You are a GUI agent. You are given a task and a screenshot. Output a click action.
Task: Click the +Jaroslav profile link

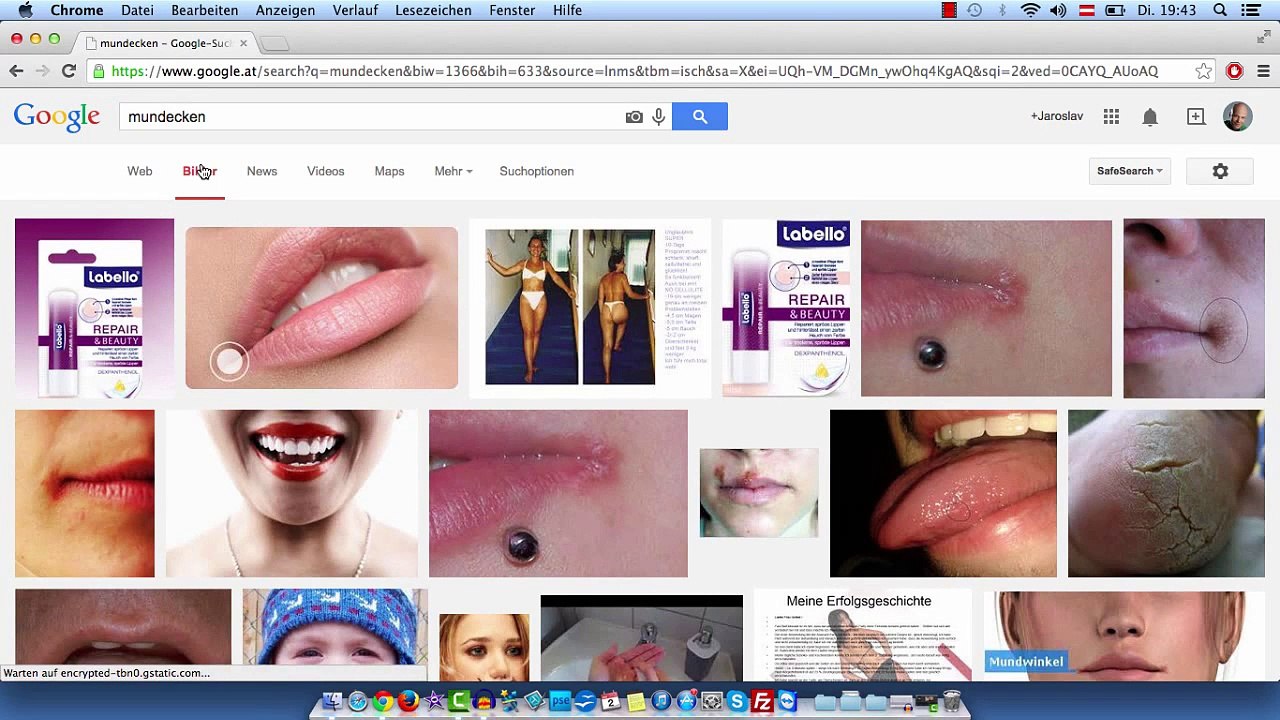pyautogui.click(x=1057, y=116)
